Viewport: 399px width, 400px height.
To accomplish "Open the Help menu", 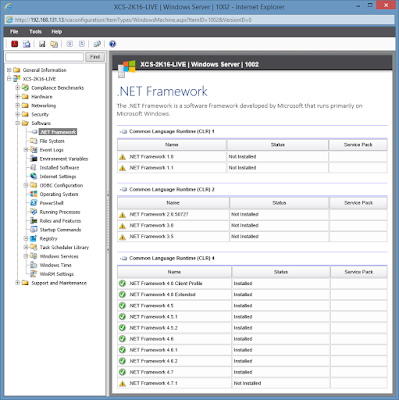I will point(57,32).
